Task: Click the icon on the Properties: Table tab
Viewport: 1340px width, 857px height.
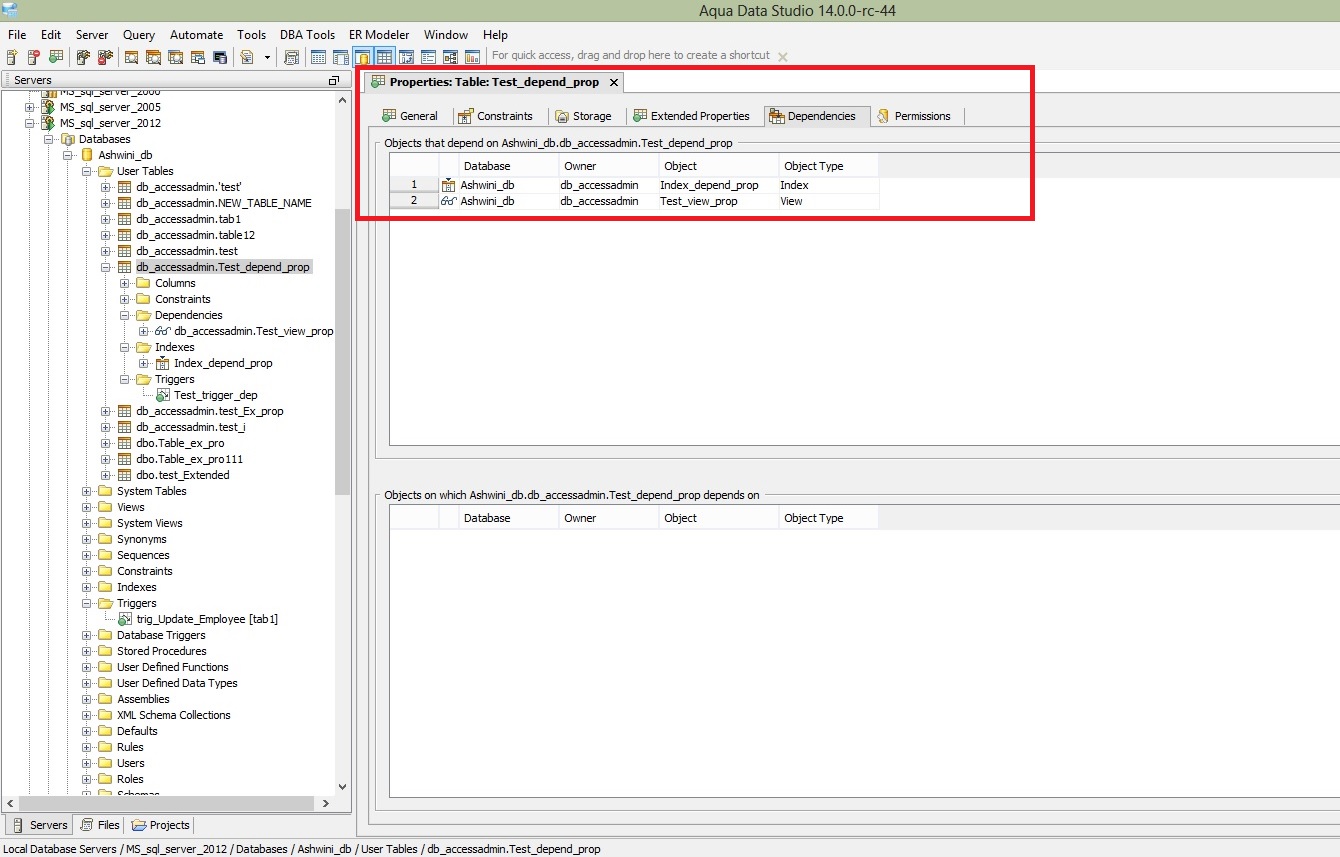Action: click(x=378, y=82)
